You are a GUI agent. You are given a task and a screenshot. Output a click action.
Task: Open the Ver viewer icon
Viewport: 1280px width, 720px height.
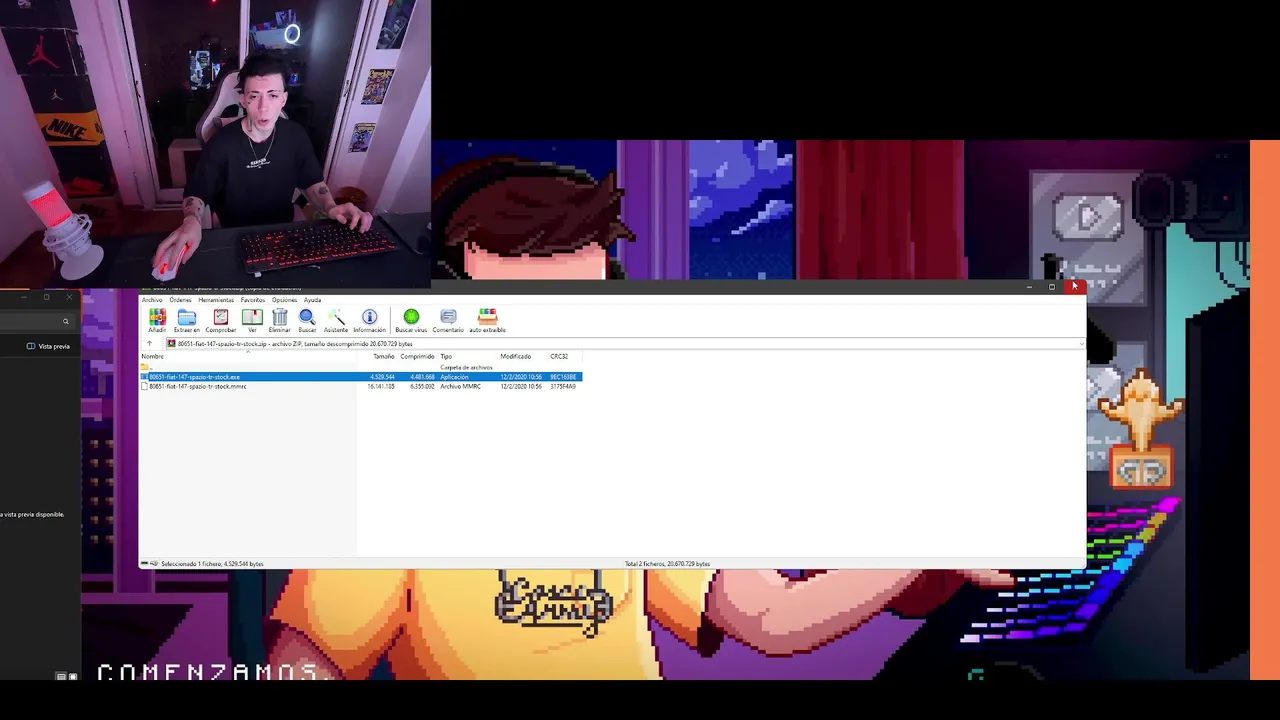point(252,320)
